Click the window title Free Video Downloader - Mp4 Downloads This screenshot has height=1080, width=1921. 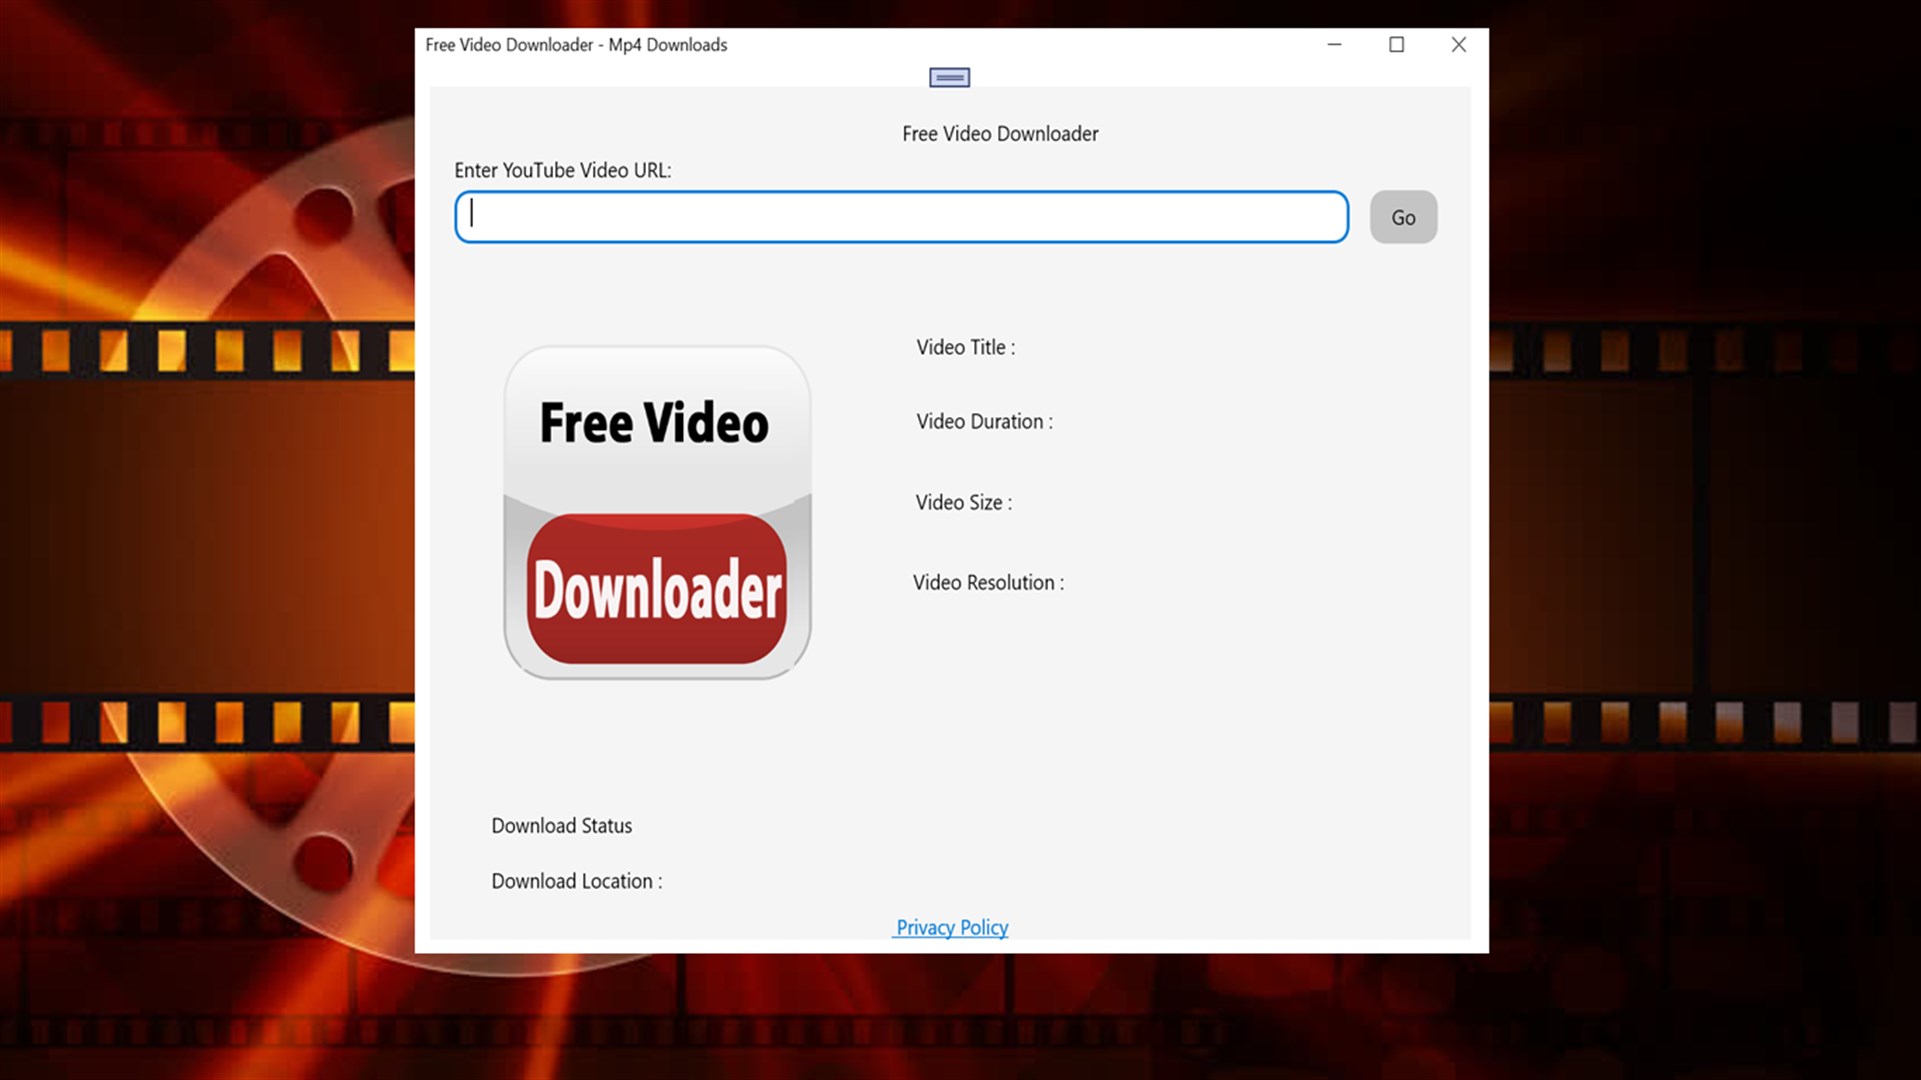pos(577,45)
